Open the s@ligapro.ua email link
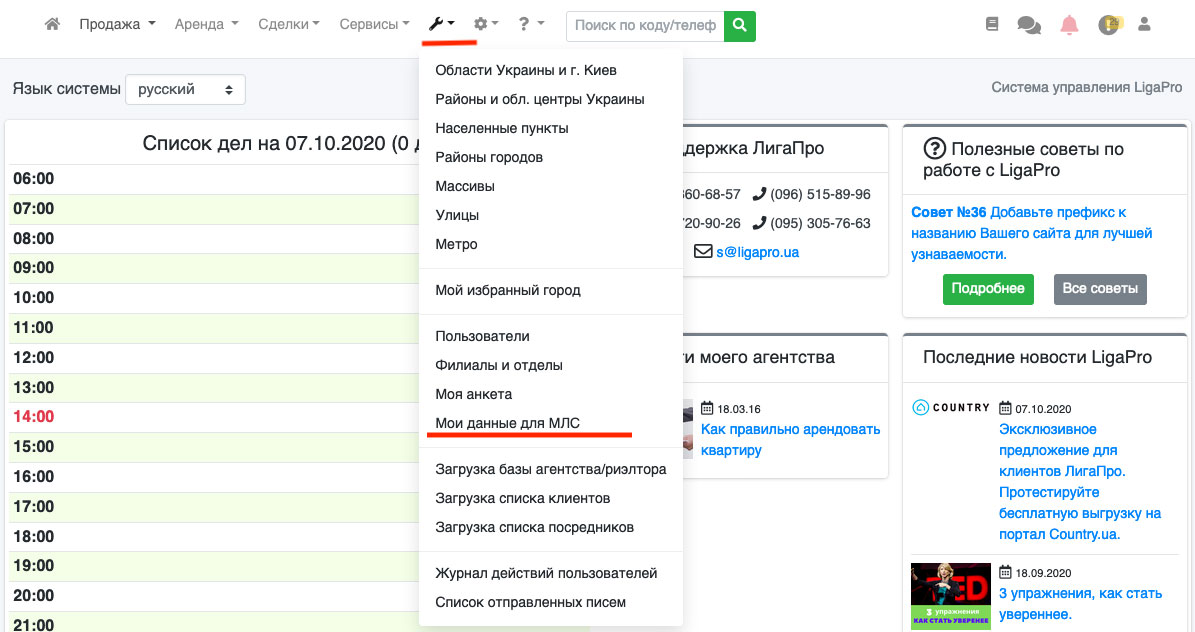Viewport: 1195px width, 632px height. [x=756, y=252]
